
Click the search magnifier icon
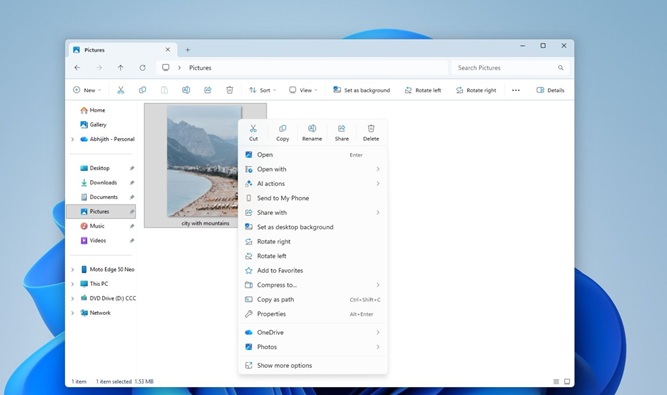click(x=561, y=68)
